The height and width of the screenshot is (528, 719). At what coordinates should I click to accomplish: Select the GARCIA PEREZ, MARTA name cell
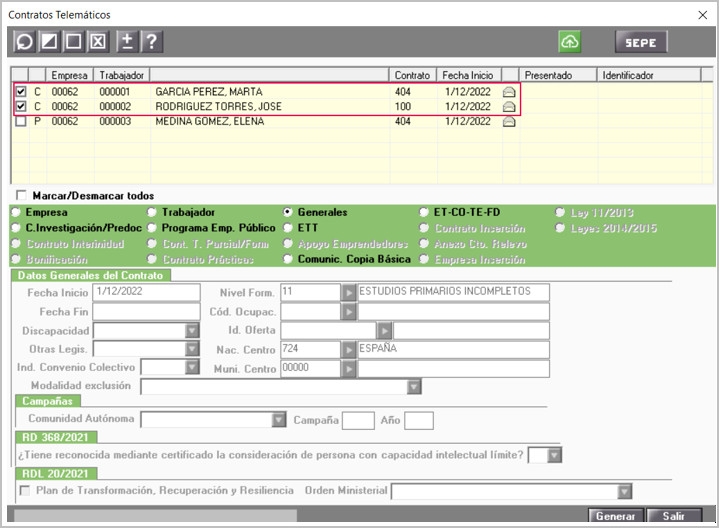(x=270, y=92)
